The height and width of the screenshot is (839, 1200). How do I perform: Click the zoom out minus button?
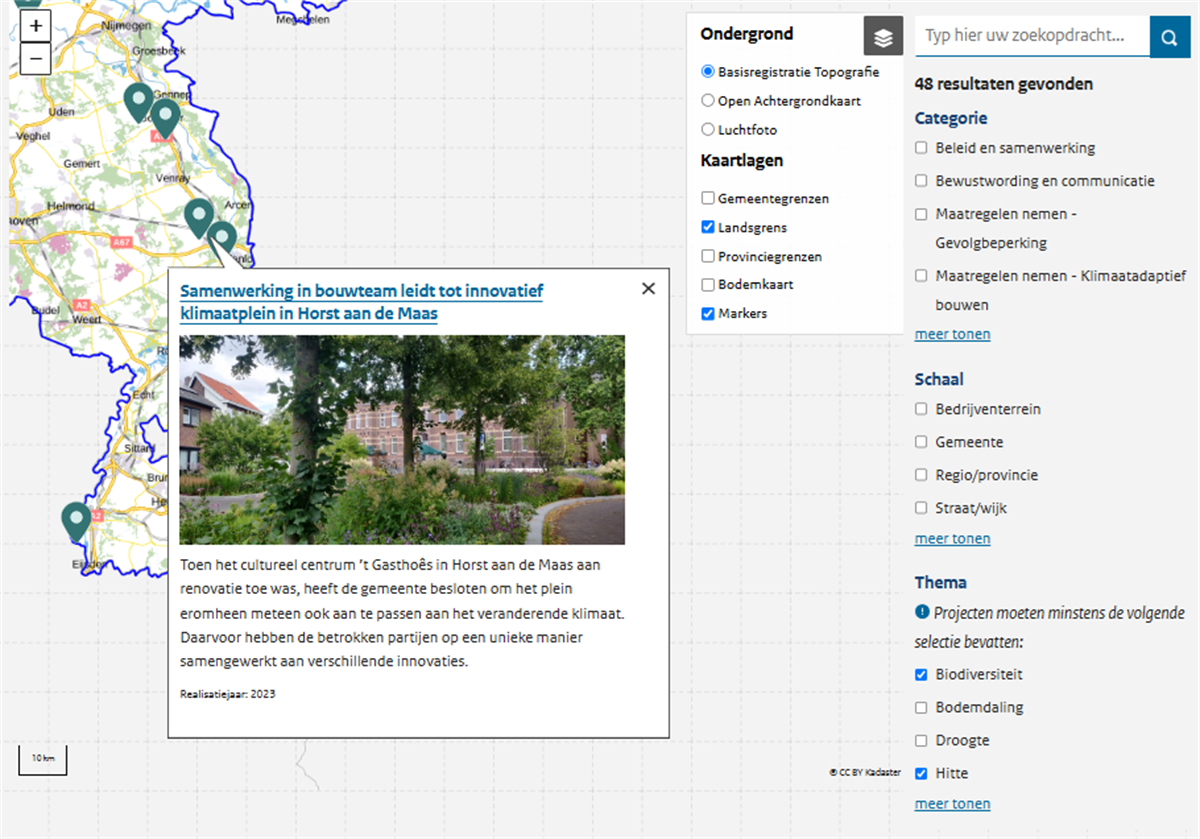coord(36,58)
